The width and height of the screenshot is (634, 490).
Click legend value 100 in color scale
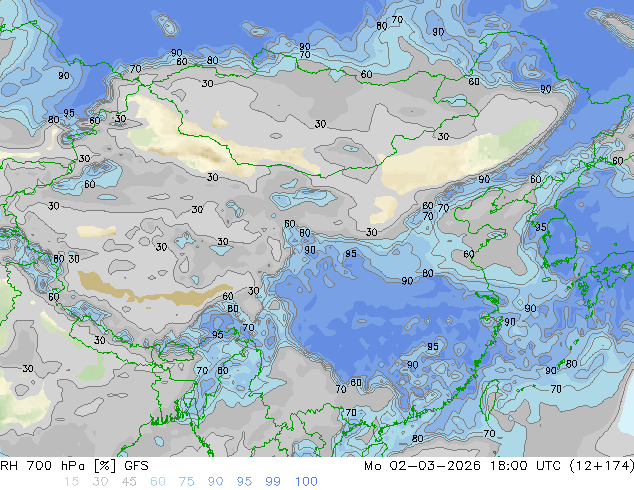[306, 482]
